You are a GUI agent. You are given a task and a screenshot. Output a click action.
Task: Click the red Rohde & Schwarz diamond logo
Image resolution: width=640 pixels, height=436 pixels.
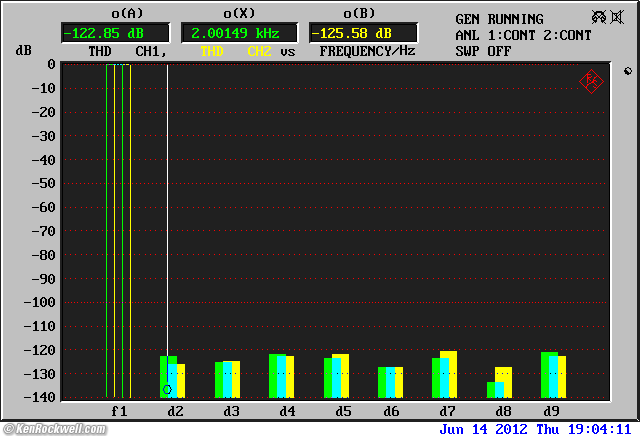click(x=591, y=81)
